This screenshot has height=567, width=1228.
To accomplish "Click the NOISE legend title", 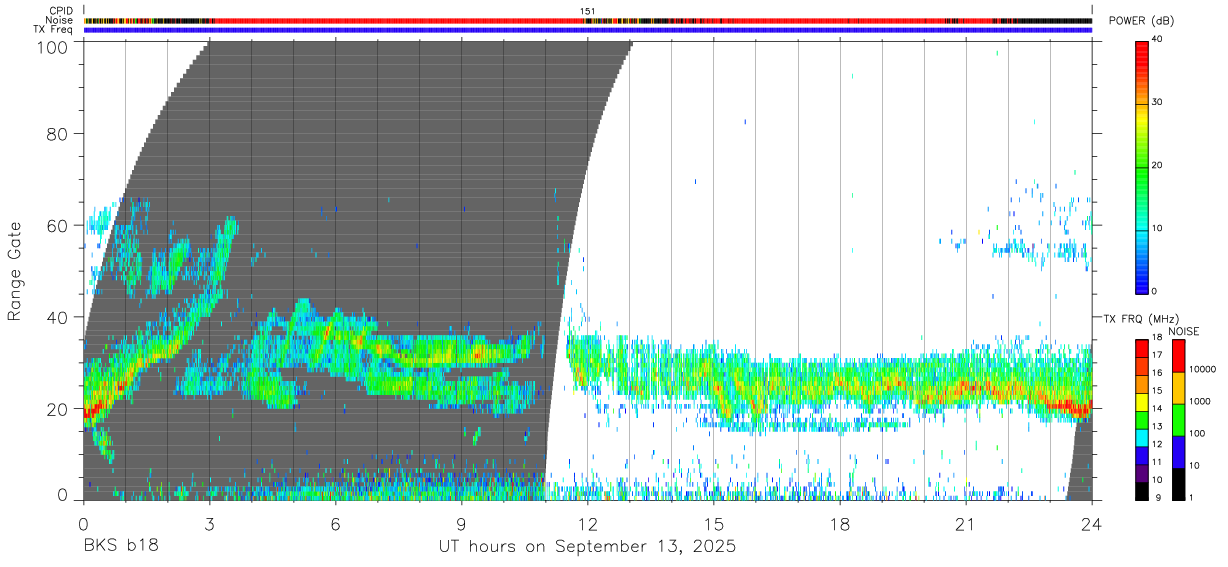I will pos(1184,331).
